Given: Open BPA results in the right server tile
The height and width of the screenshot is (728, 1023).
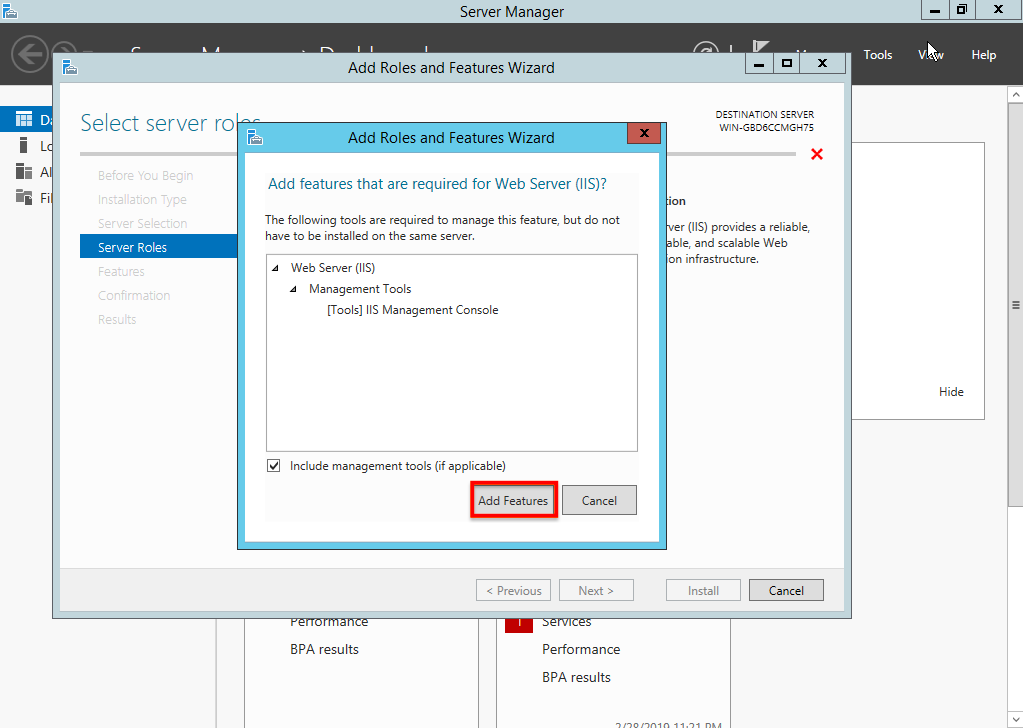Looking at the screenshot, I should [576, 677].
